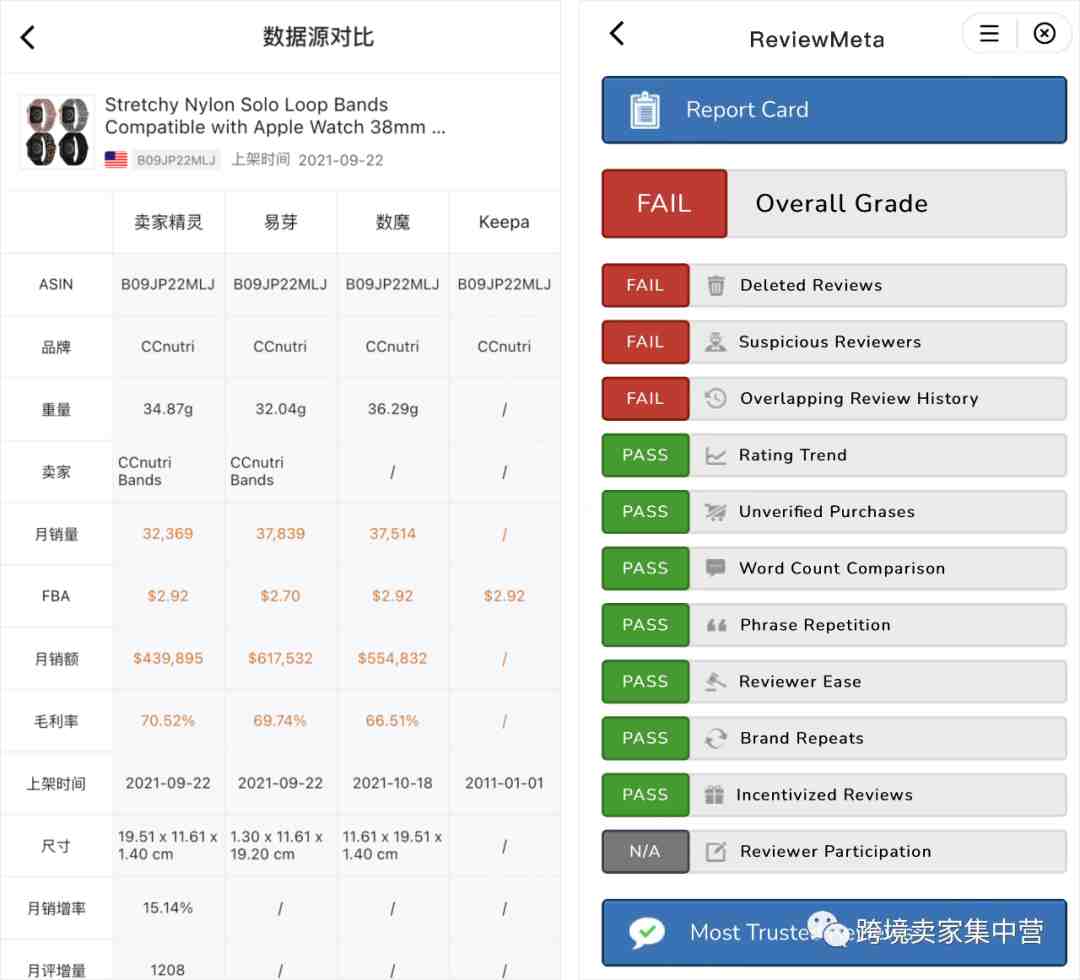The width and height of the screenshot is (1080, 980).
Task: Click the 品牌 row label
Action: click(x=56, y=347)
